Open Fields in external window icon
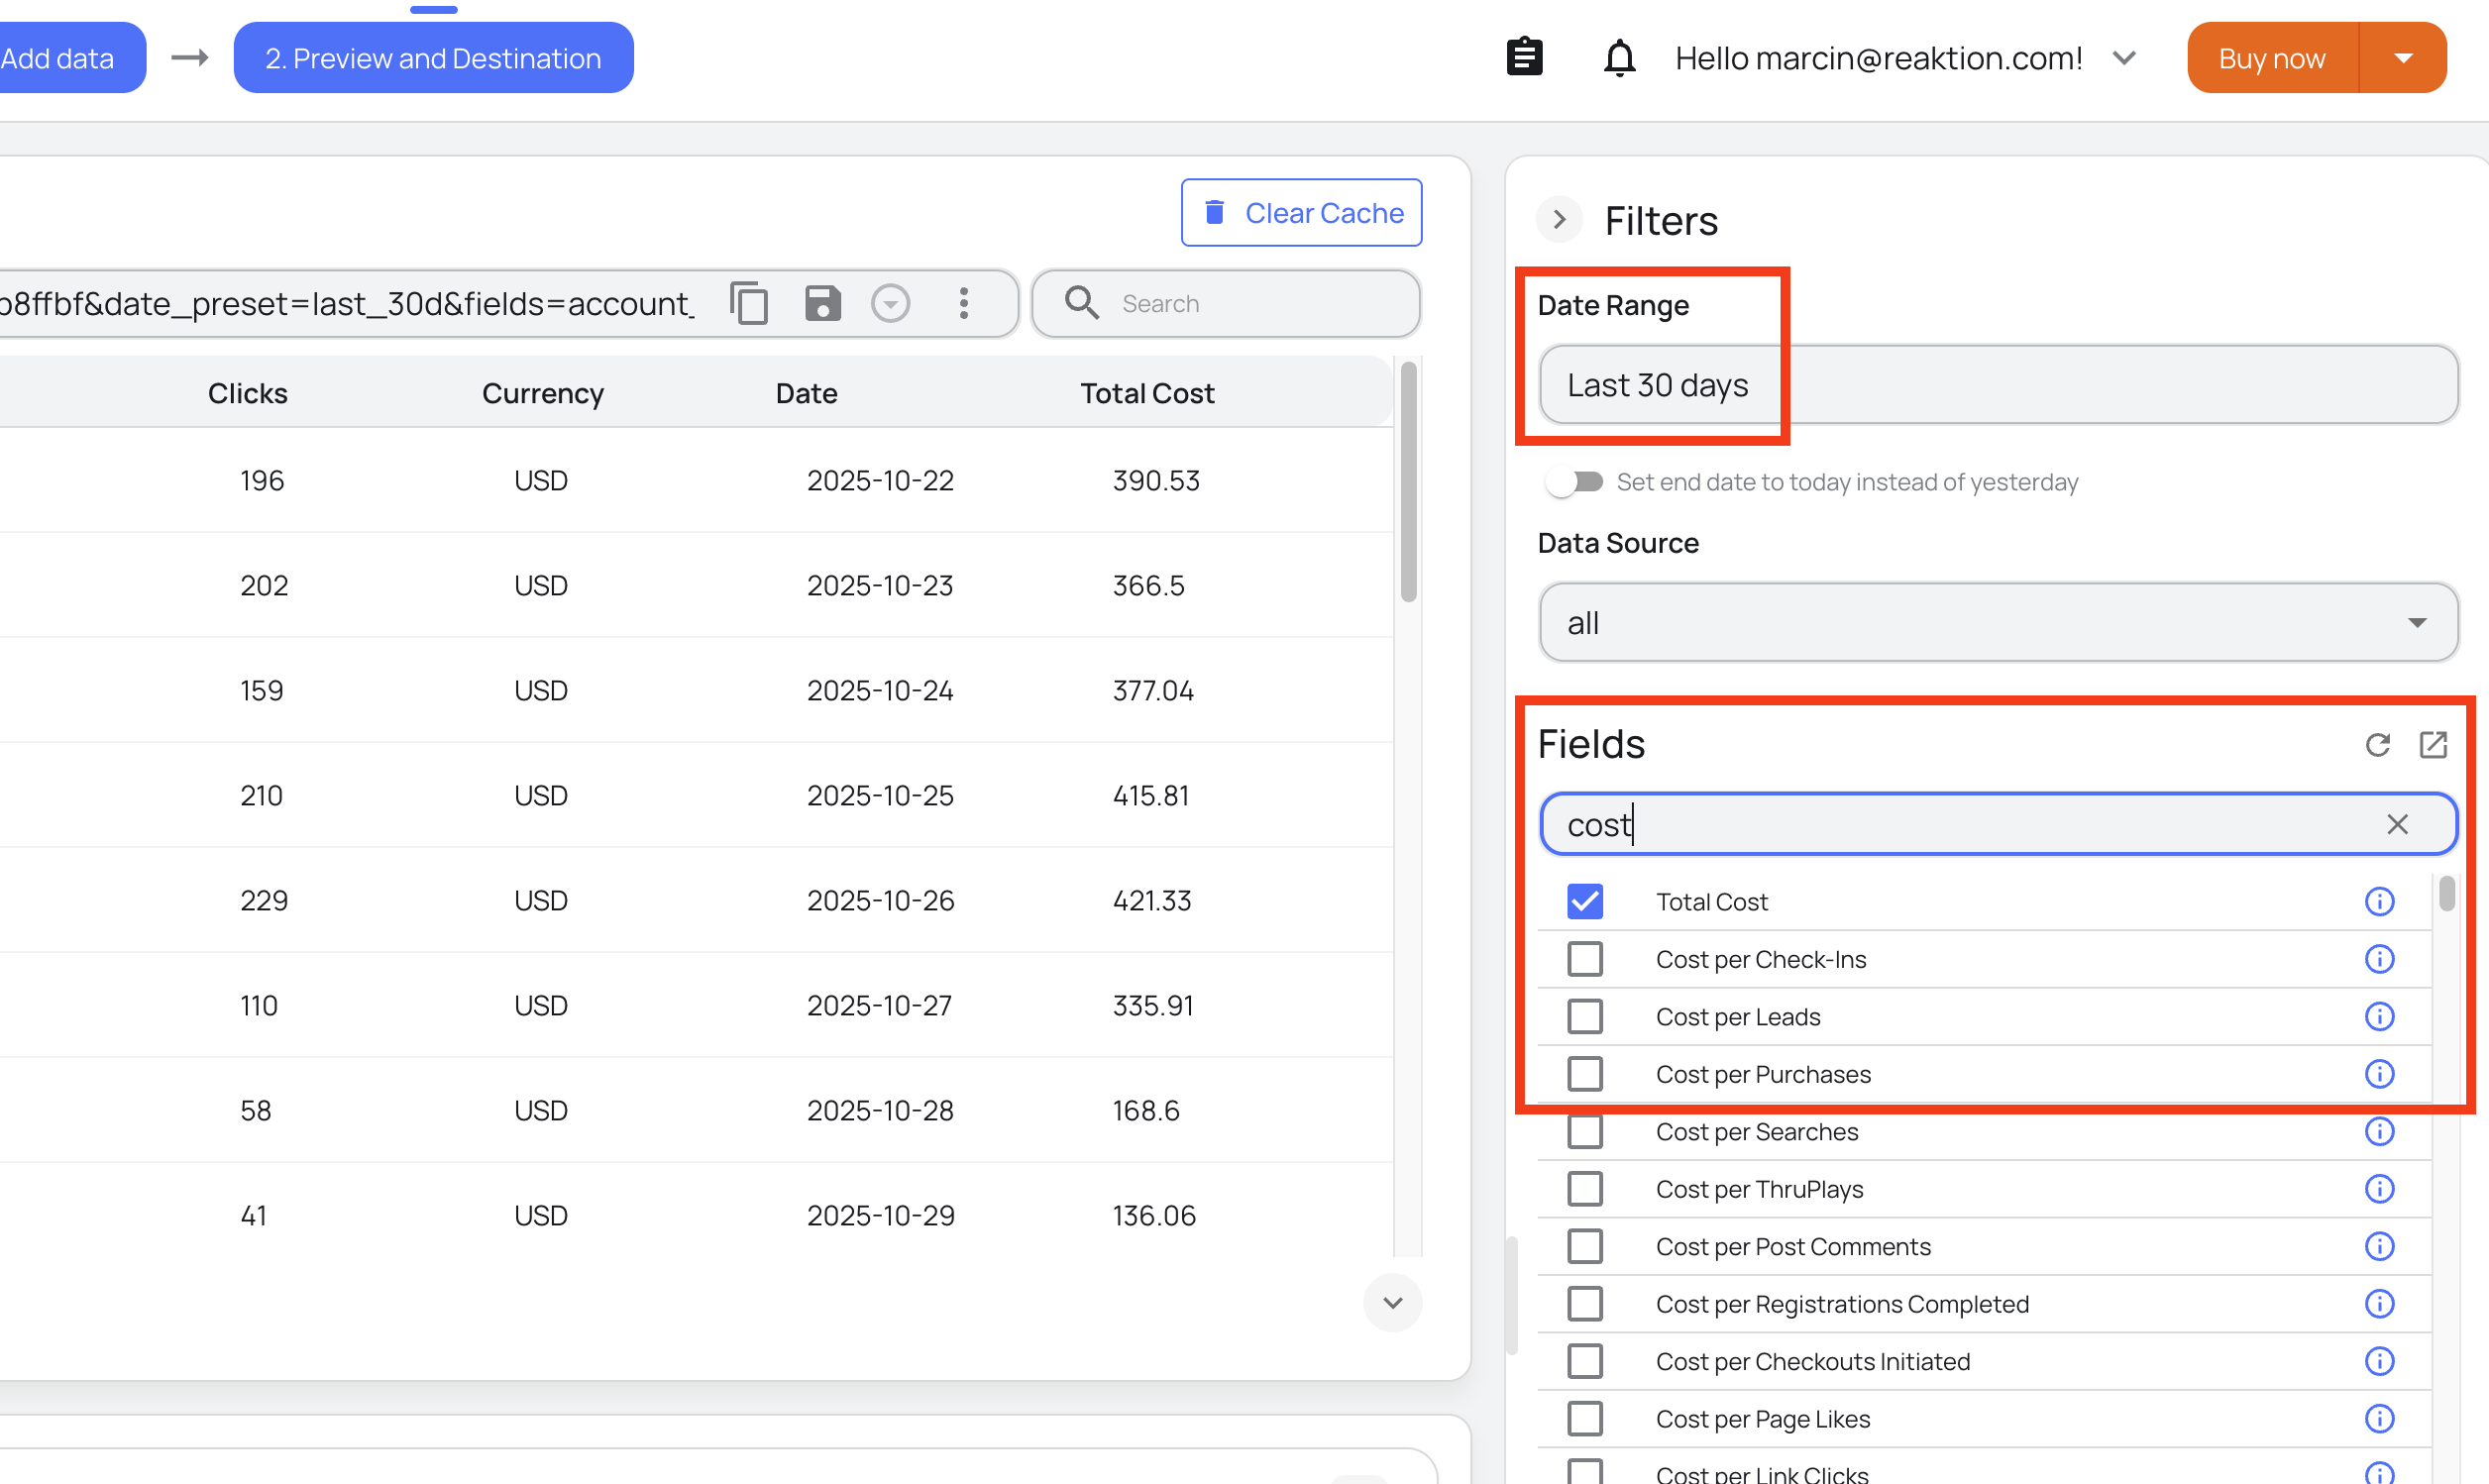Screen dimensions: 2489x1484 click(x=2432, y=744)
